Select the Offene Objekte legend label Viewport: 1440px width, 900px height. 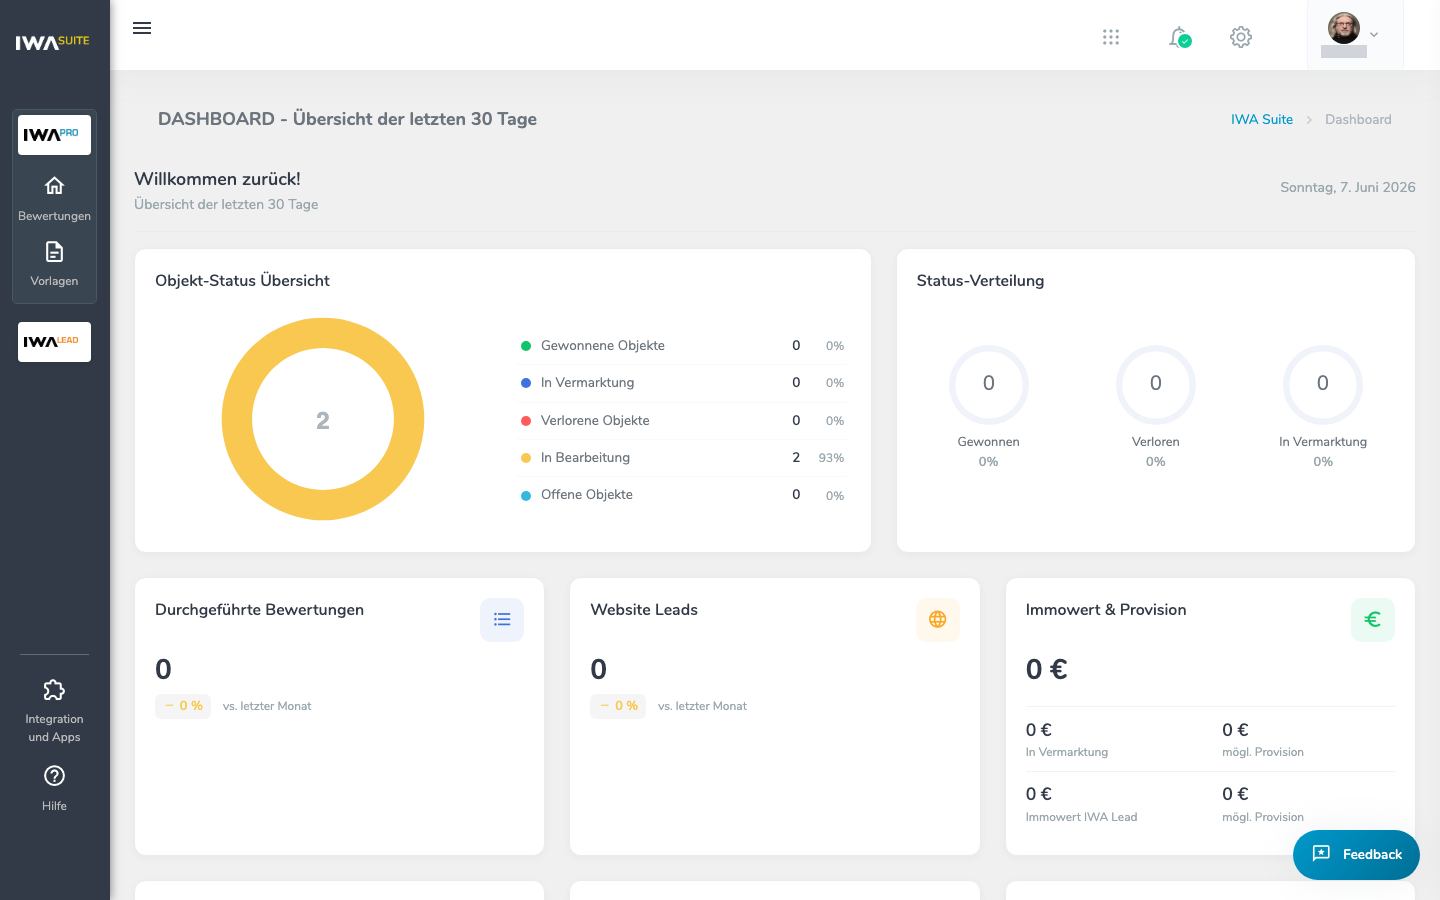click(x=587, y=495)
